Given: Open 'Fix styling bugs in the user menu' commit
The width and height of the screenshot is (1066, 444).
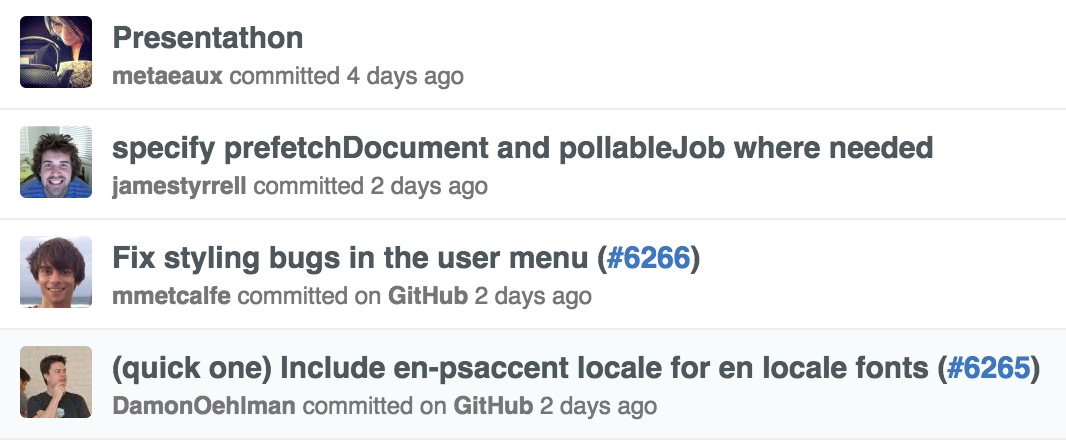Looking at the screenshot, I should pyautogui.click(x=349, y=258).
